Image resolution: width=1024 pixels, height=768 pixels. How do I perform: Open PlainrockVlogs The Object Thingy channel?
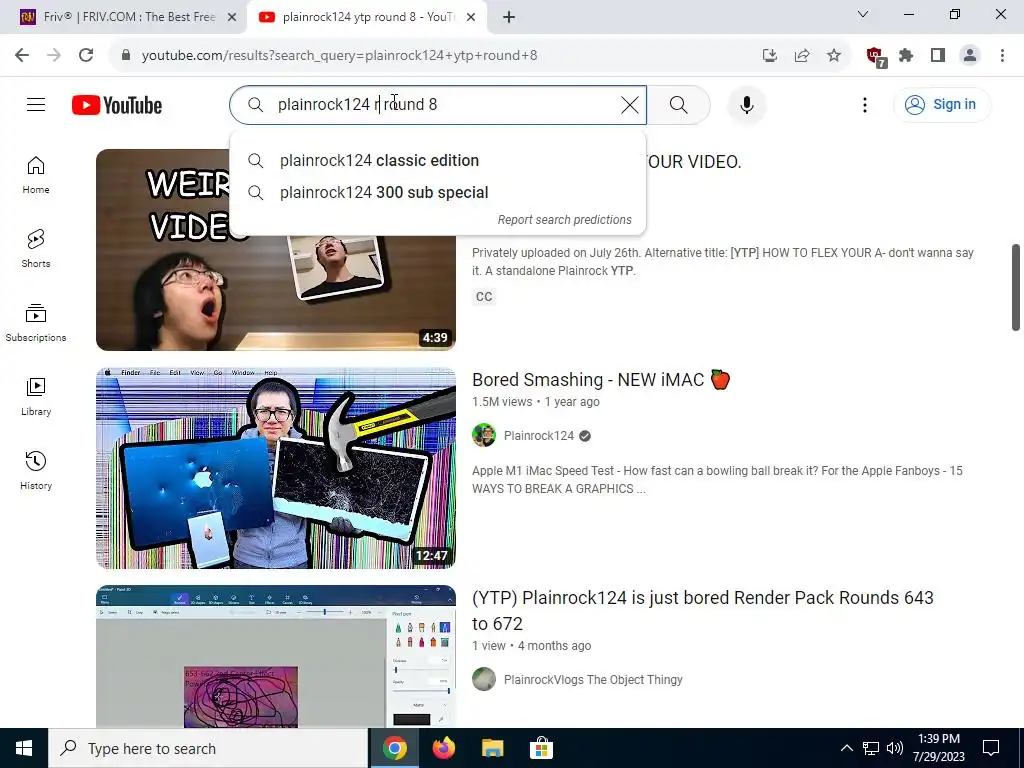point(593,680)
